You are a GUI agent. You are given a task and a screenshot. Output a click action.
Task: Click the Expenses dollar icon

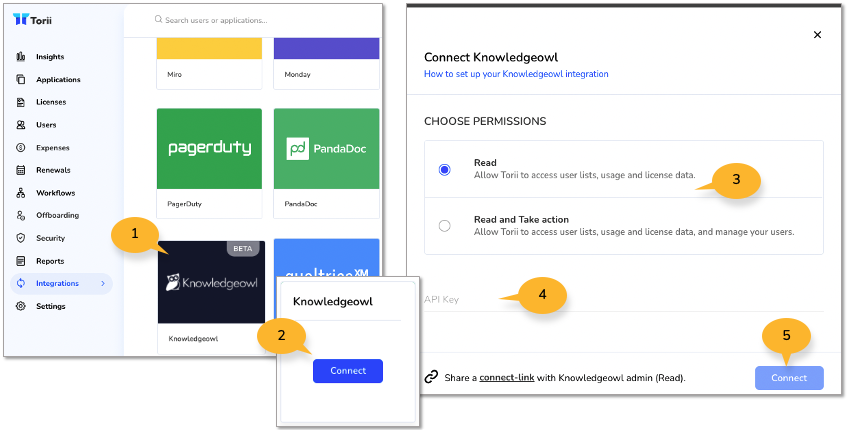[x=21, y=147]
